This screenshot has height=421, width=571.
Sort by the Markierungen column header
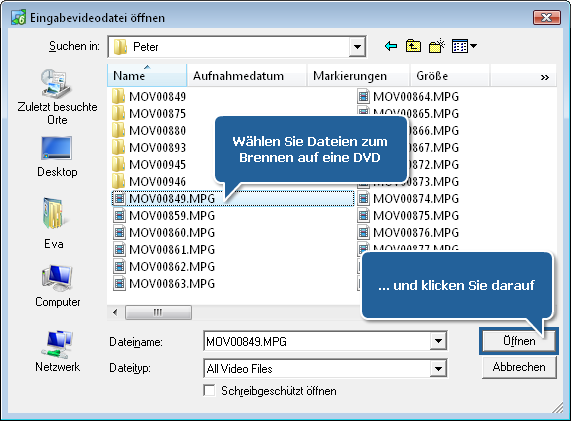359,75
